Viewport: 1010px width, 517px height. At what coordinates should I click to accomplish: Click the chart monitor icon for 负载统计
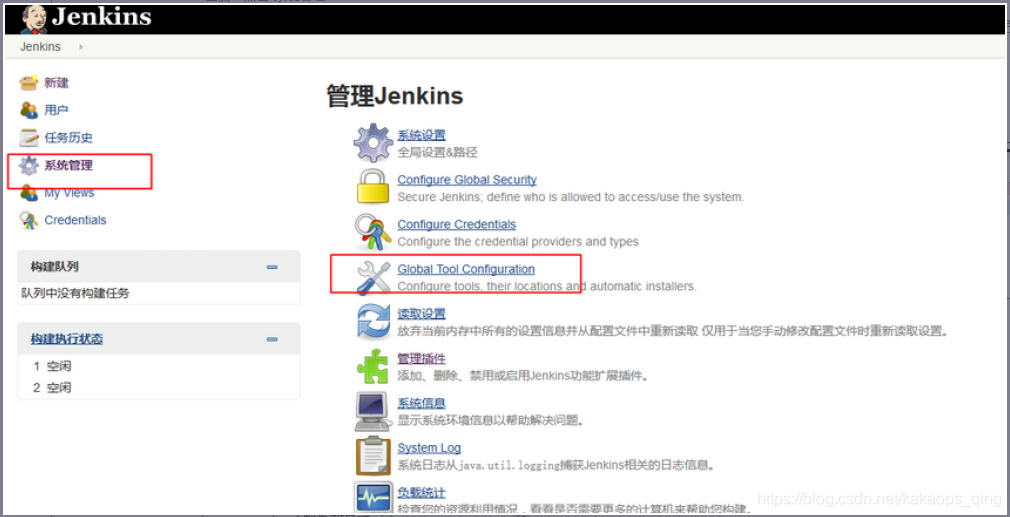[x=373, y=498]
